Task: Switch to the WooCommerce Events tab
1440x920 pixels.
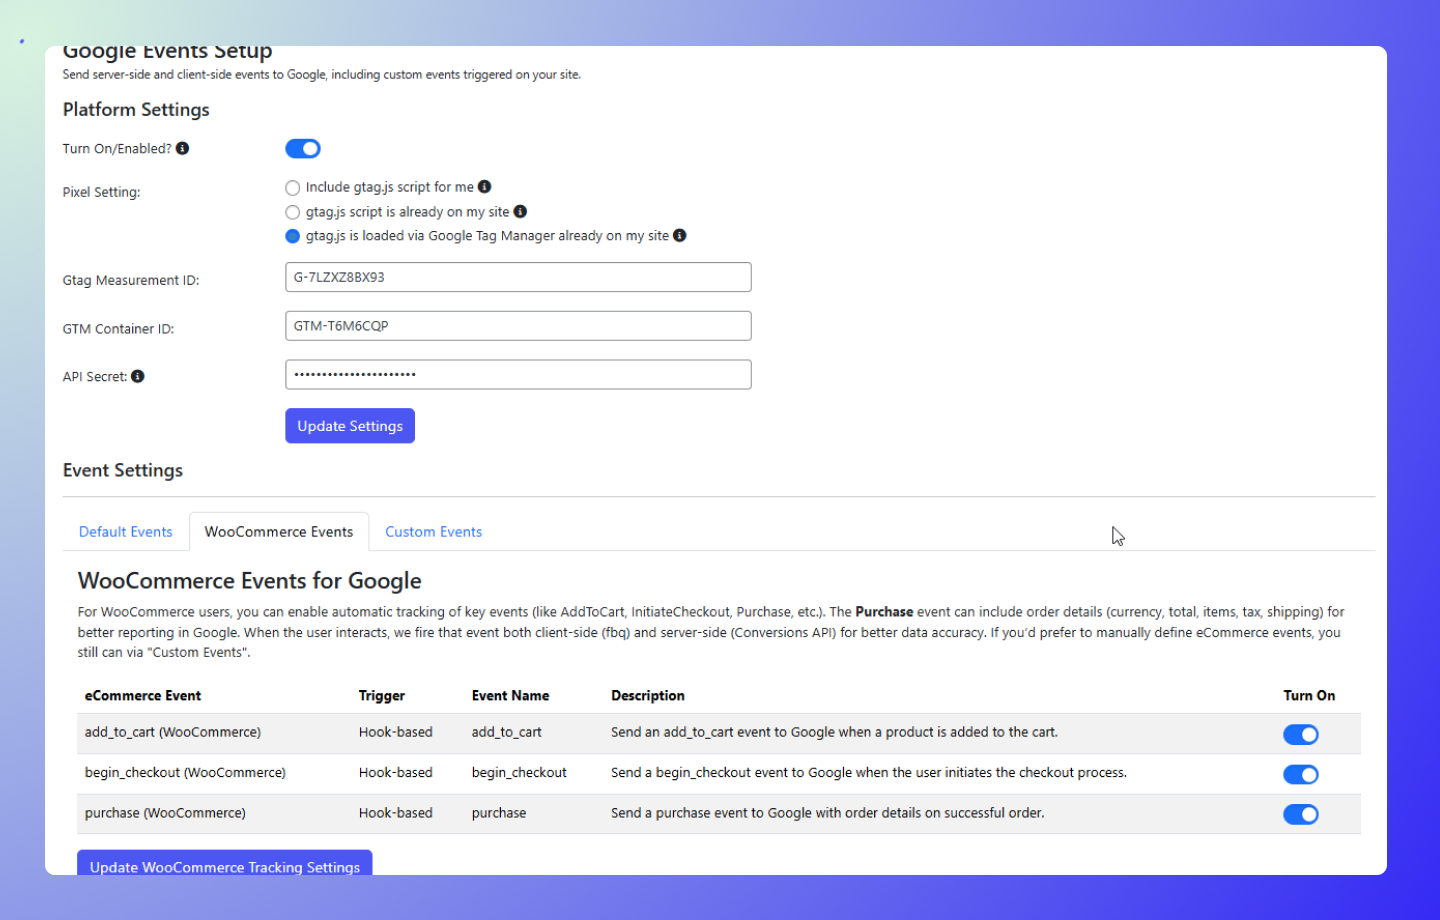Action: (x=279, y=532)
